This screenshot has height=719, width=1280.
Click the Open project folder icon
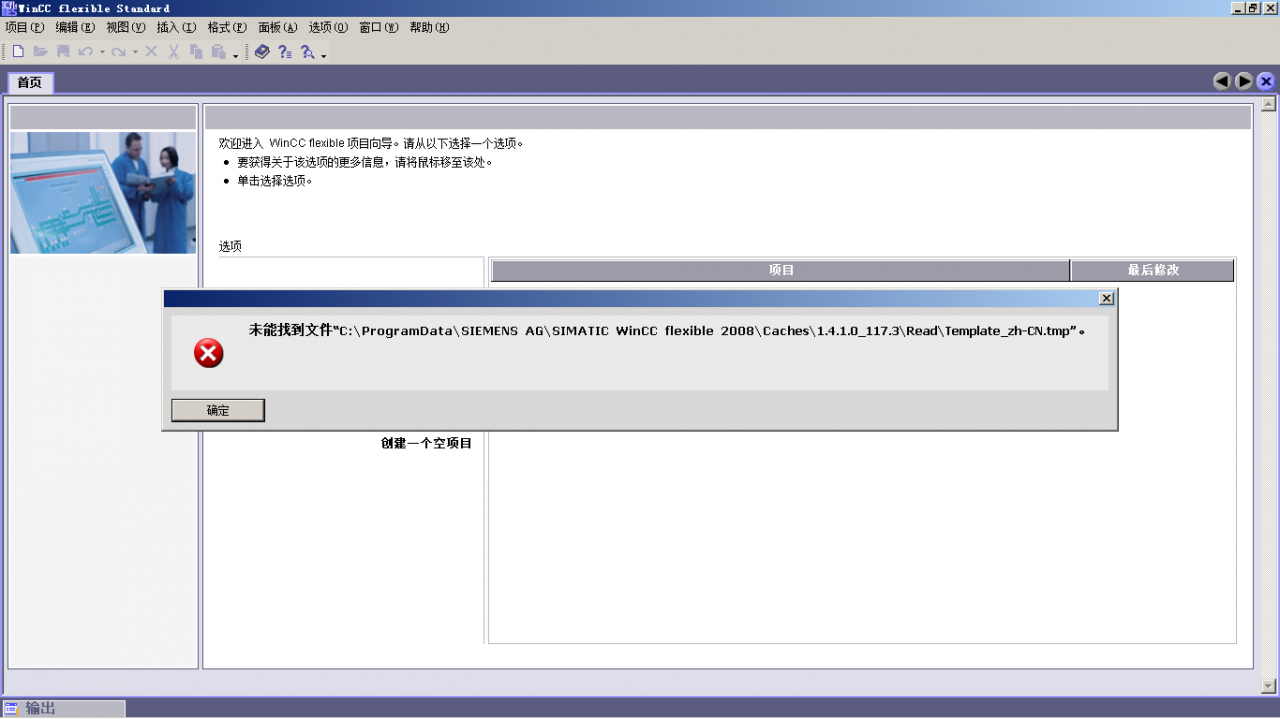click(x=41, y=51)
